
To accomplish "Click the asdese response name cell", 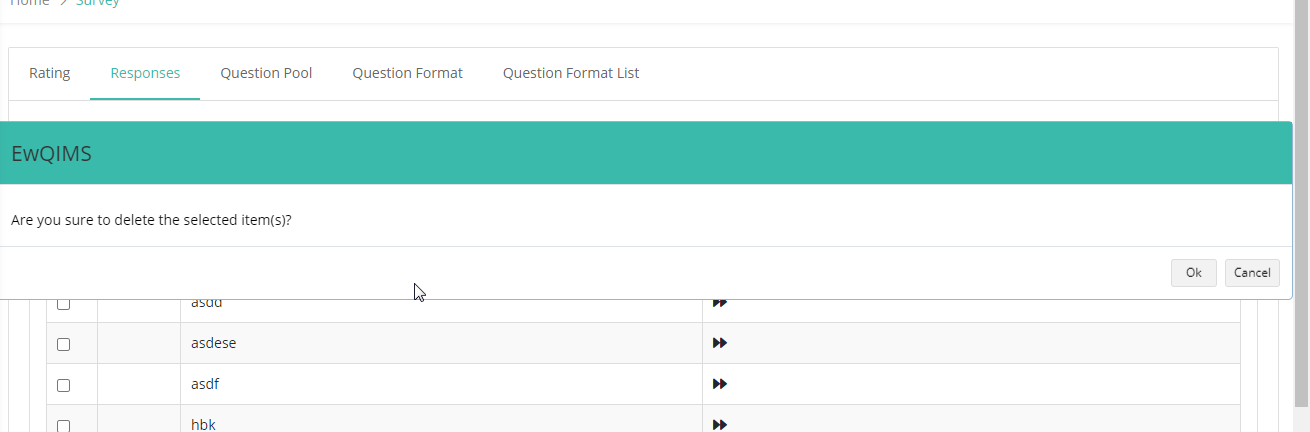I will coord(441,343).
